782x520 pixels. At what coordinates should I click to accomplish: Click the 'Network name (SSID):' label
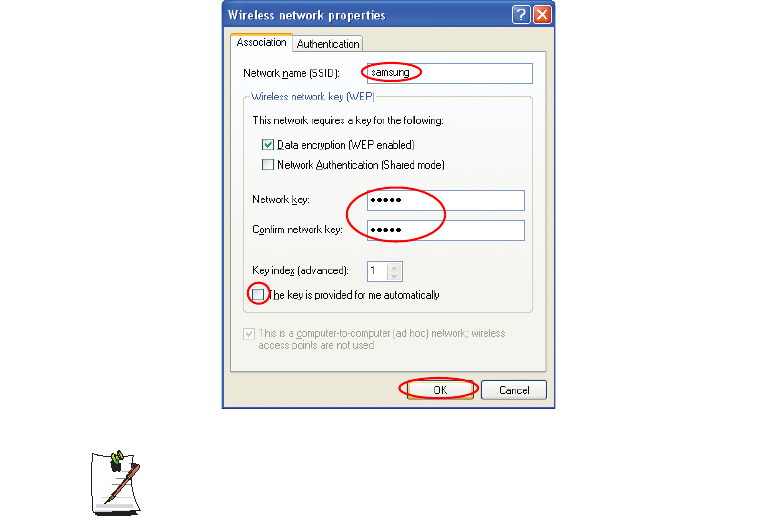(291, 73)
